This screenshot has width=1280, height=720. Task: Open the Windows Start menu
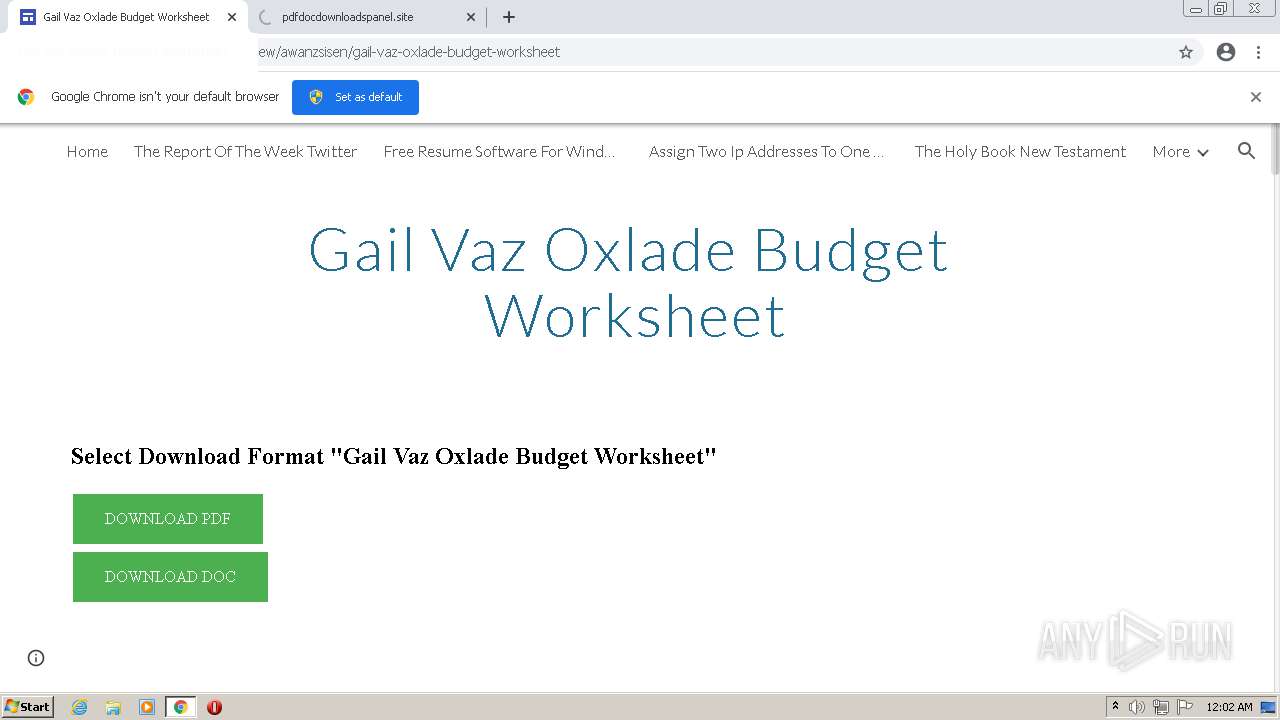[x=28, y=707]
